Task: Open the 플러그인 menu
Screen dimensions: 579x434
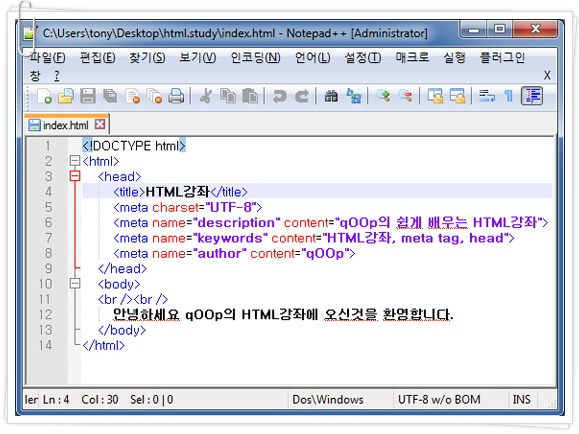Action: click(x=502, y=58)
